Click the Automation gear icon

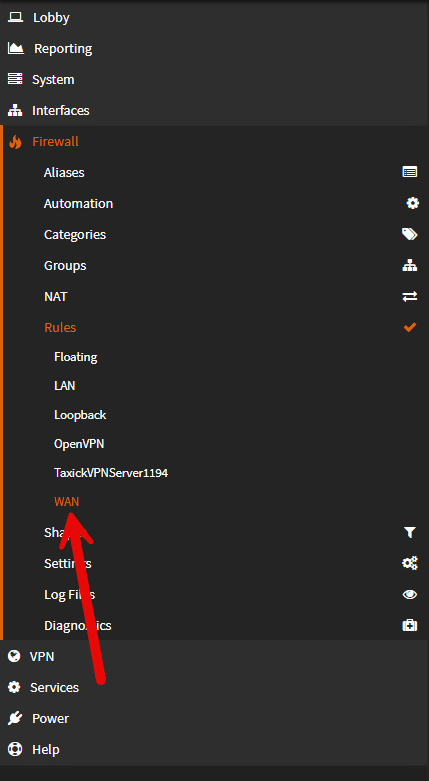(x=412, y=203)
